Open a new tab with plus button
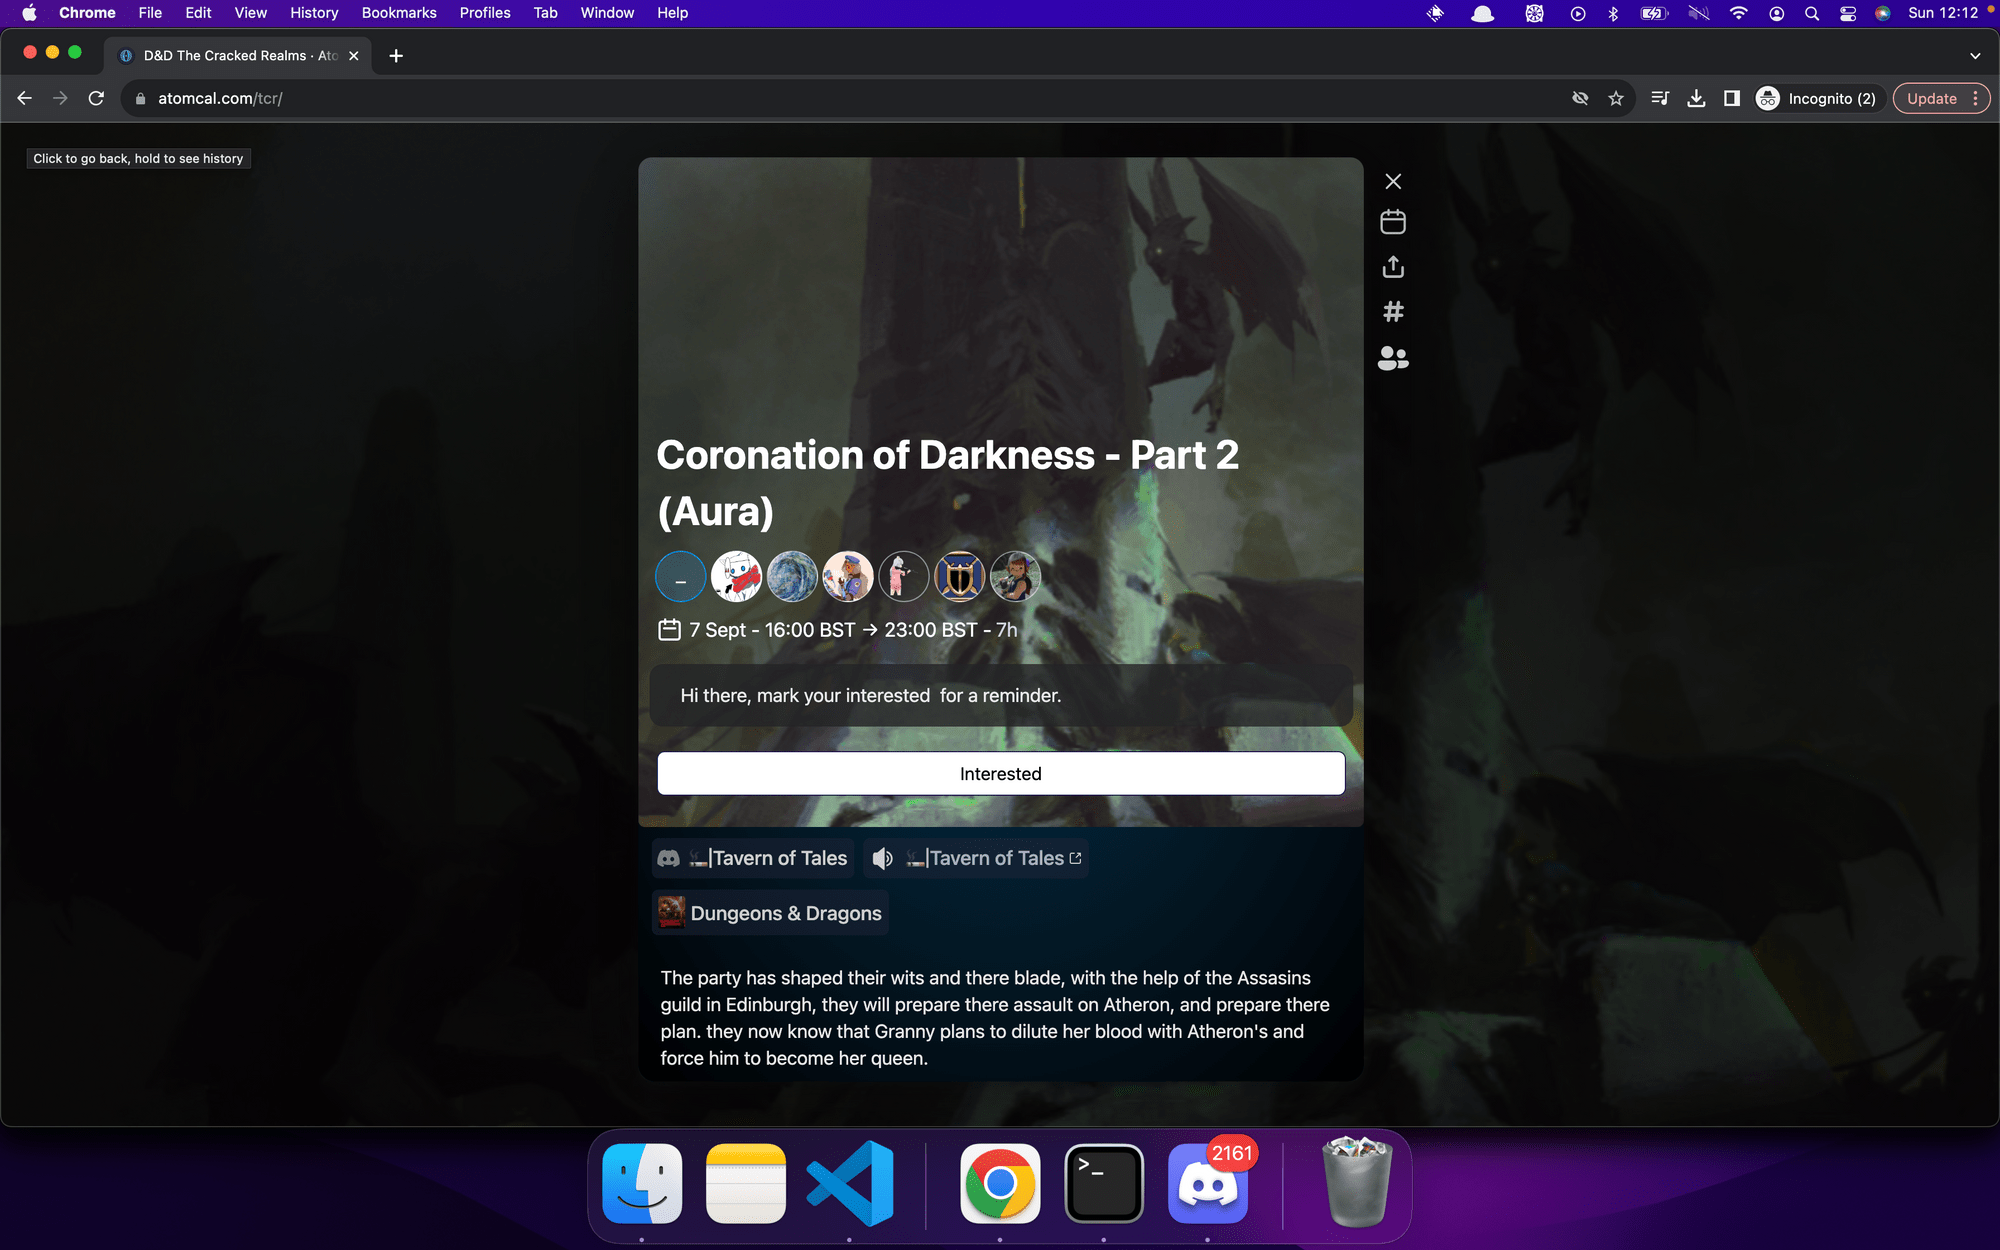 click(396, 56)
